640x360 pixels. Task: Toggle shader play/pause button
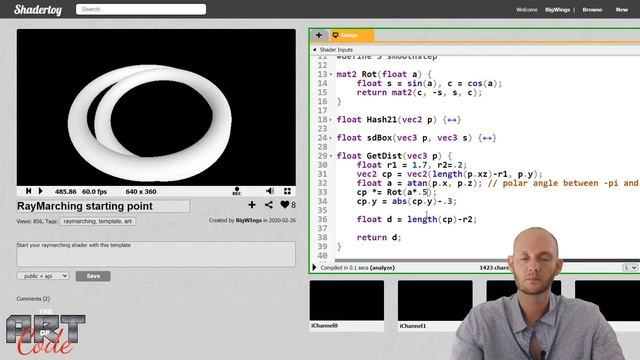point(40,191)
